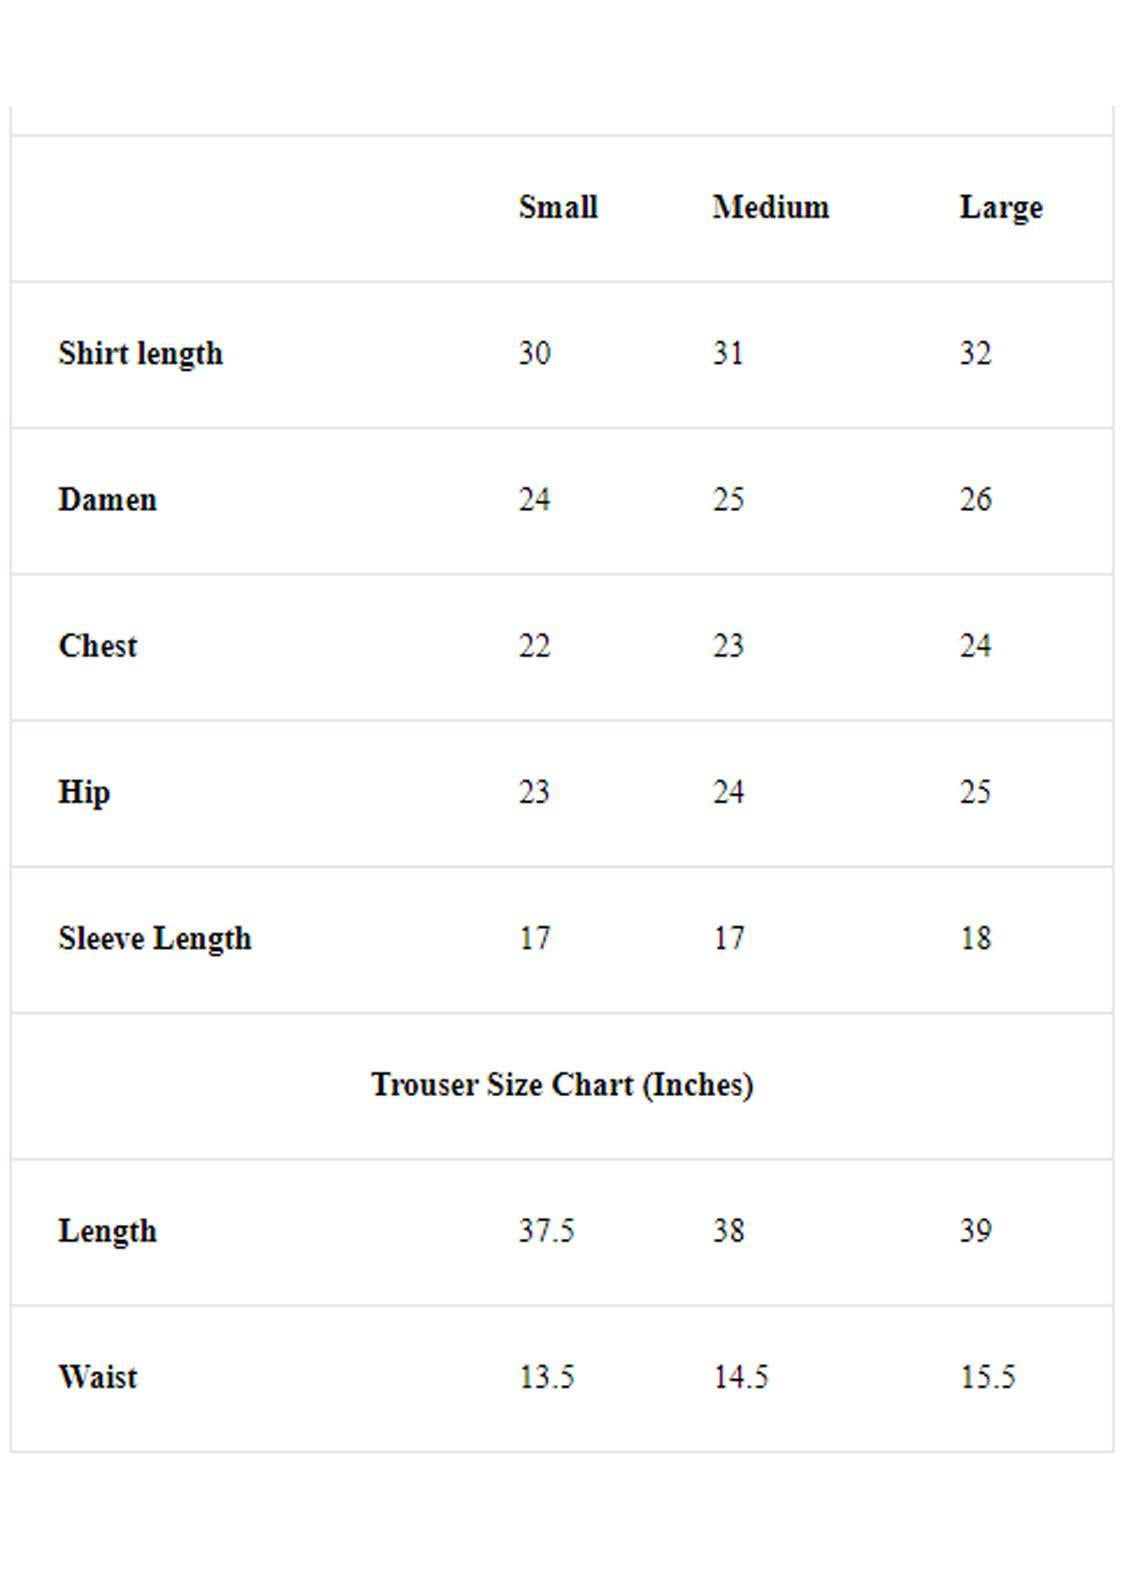Image resolution: width=1138 pixels, height=1585 pixels.
Task: Click Large shirt length value 32
Action: click(x=975, y=353)
